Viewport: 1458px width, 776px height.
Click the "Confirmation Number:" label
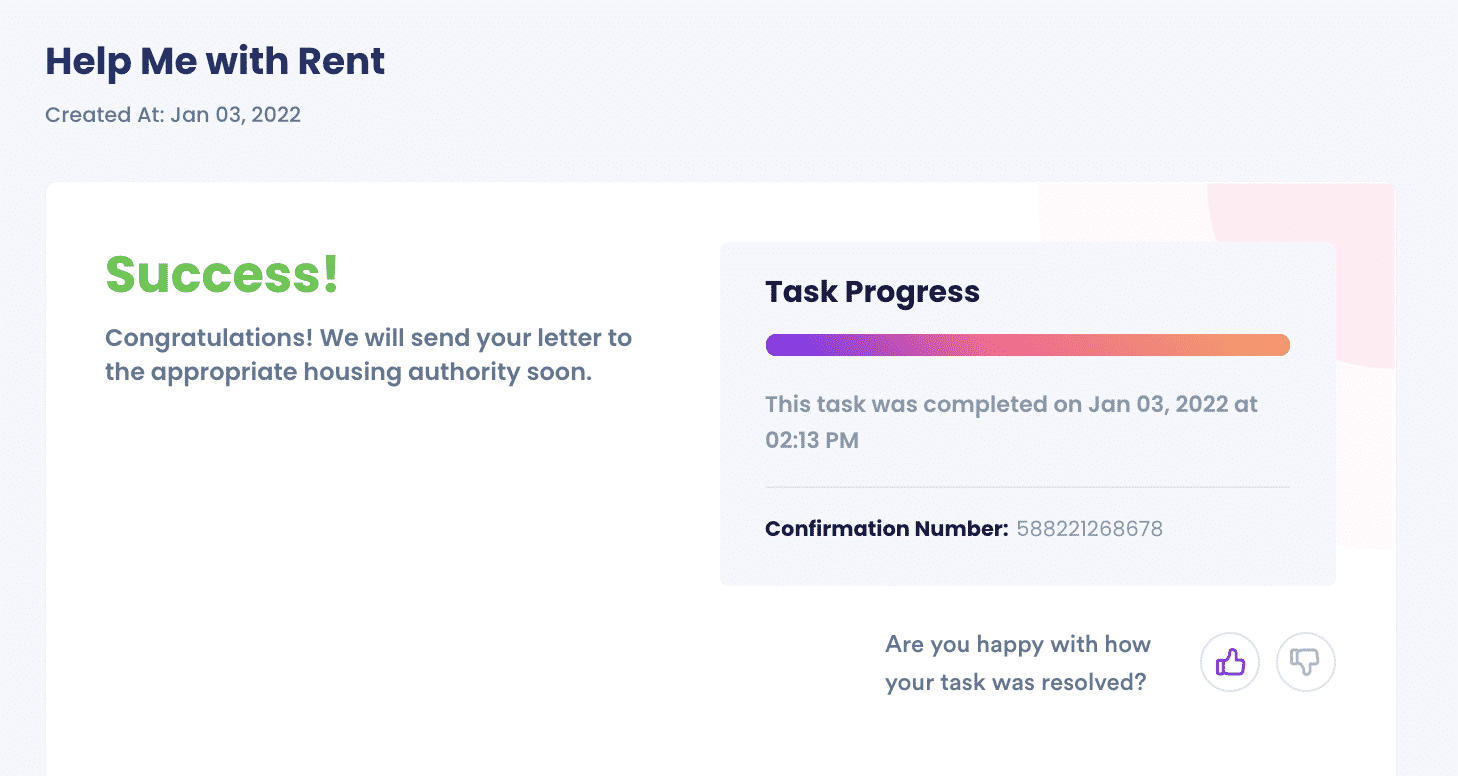(886, 529)
